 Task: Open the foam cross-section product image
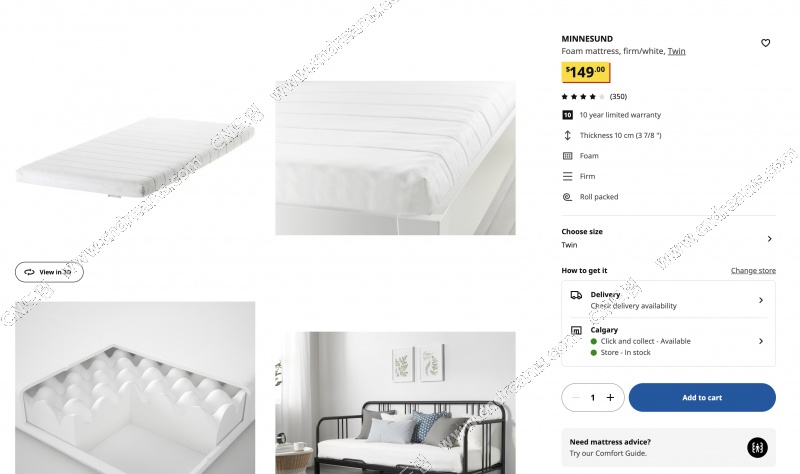click(135, 388)
